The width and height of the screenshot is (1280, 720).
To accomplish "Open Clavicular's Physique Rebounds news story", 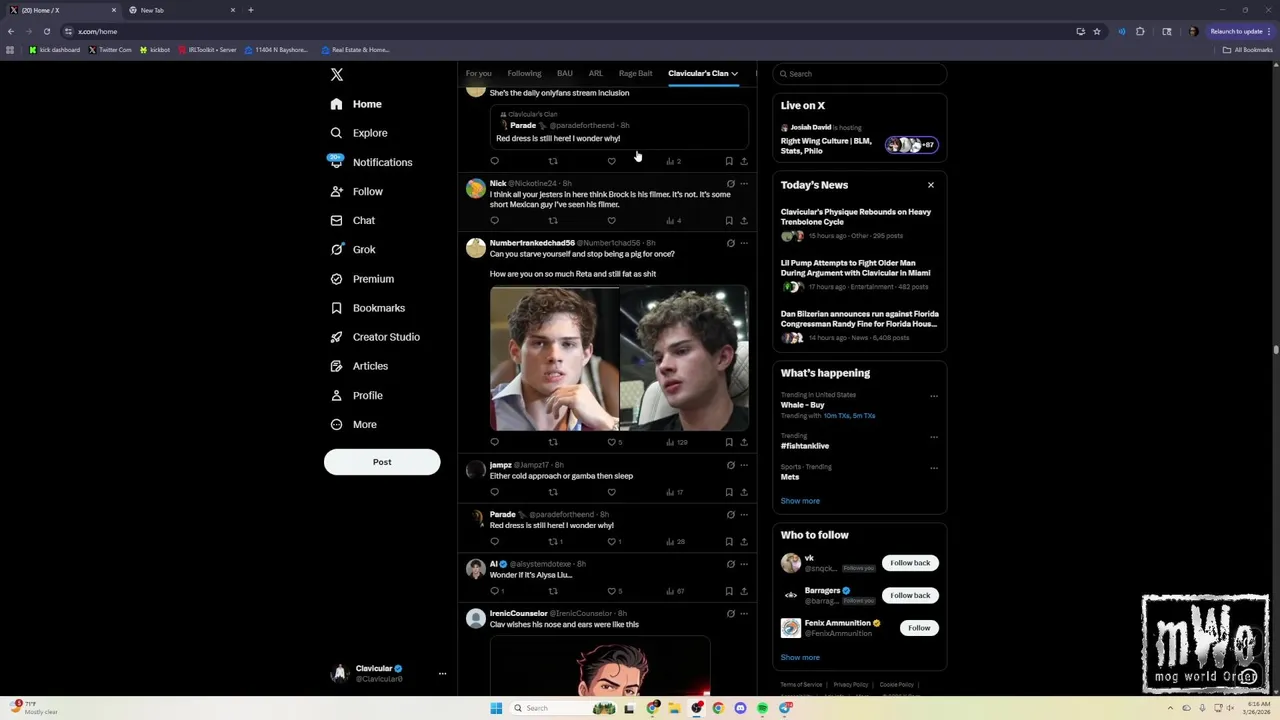I will click(857, 216).
